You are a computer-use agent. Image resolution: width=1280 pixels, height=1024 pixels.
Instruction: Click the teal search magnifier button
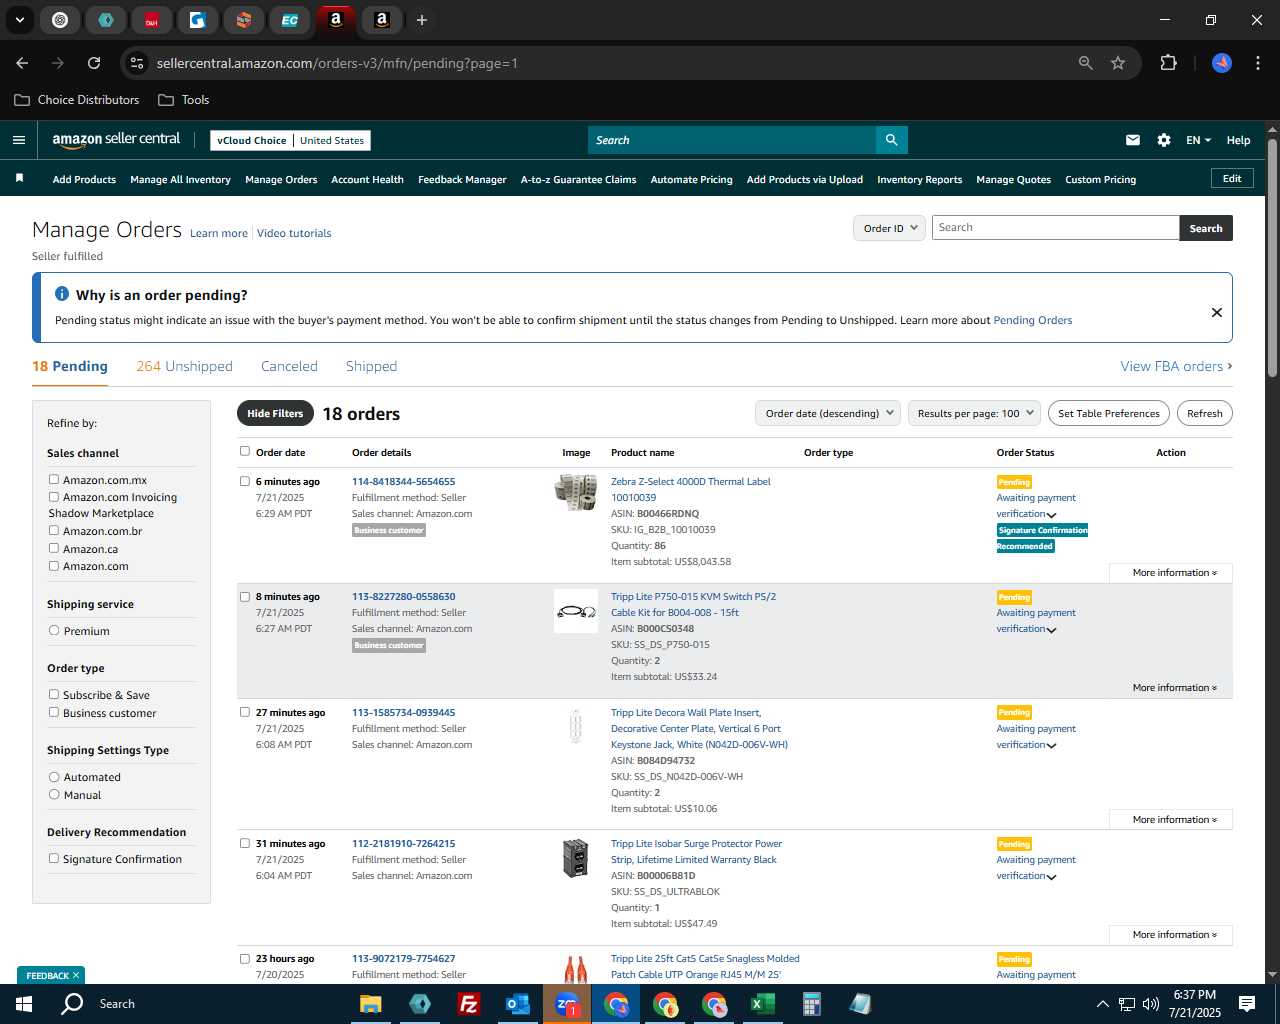coord(891,140)
